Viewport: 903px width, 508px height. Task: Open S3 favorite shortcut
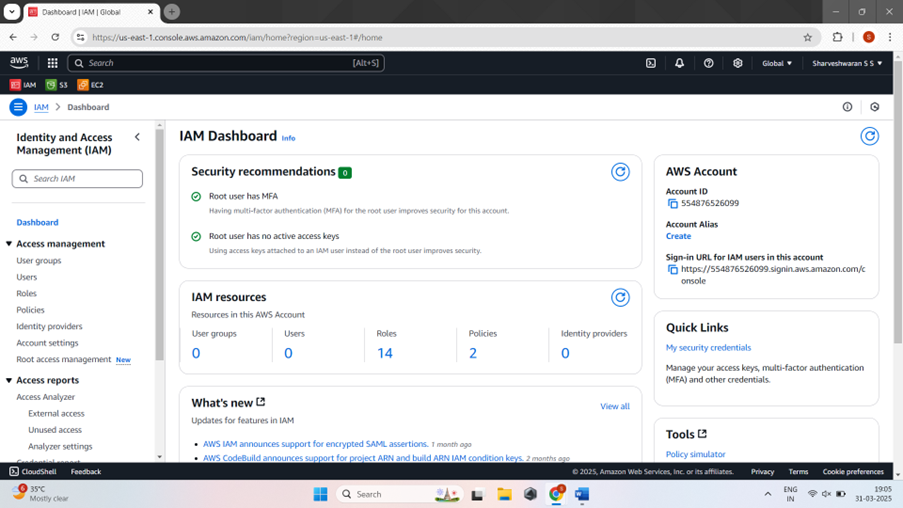[x=56, y=85]
